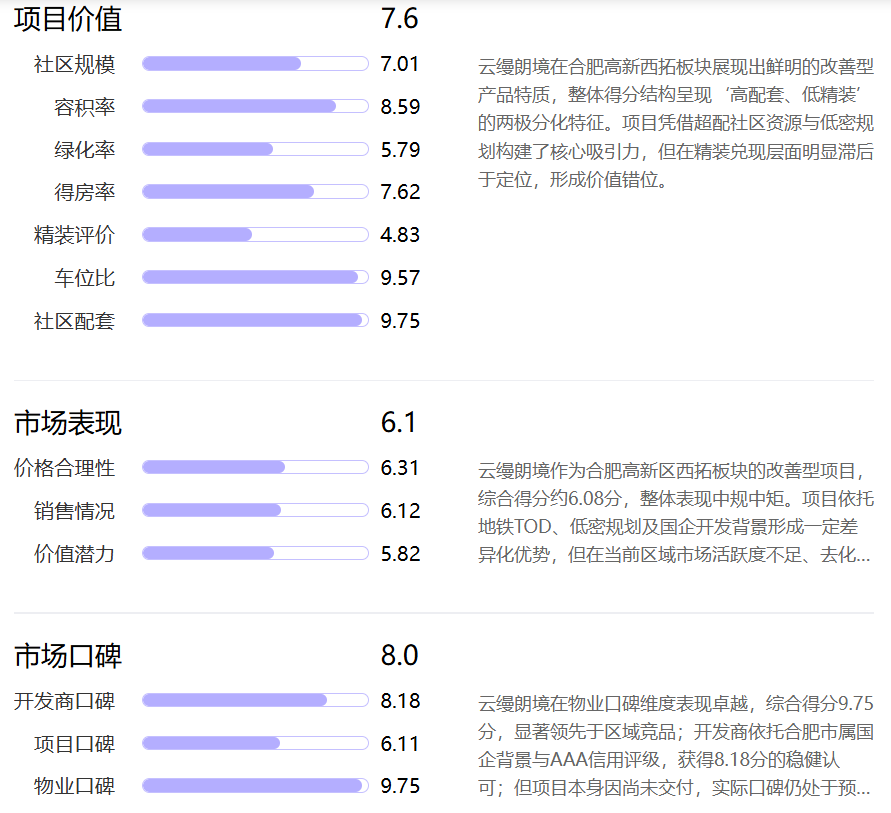Click the 销售情况 progress bar

pos(255,510)
